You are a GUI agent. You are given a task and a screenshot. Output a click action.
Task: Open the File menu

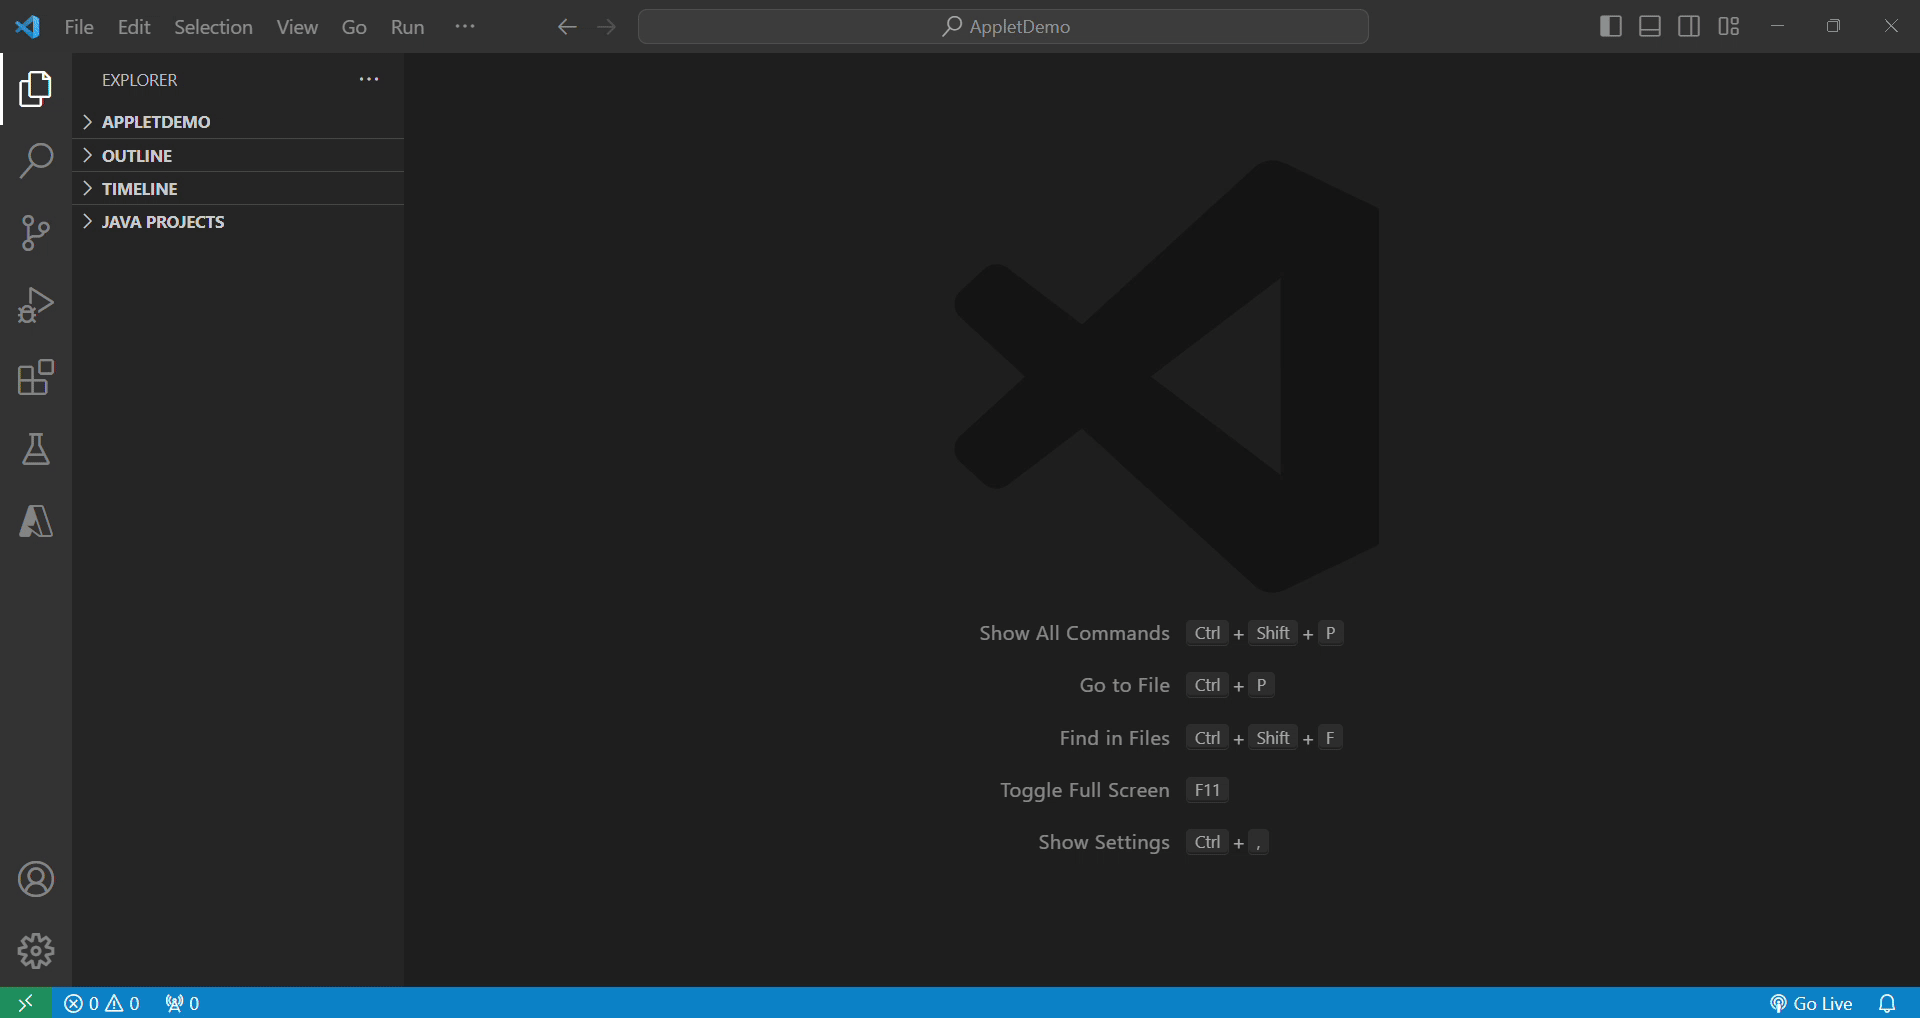79,27
